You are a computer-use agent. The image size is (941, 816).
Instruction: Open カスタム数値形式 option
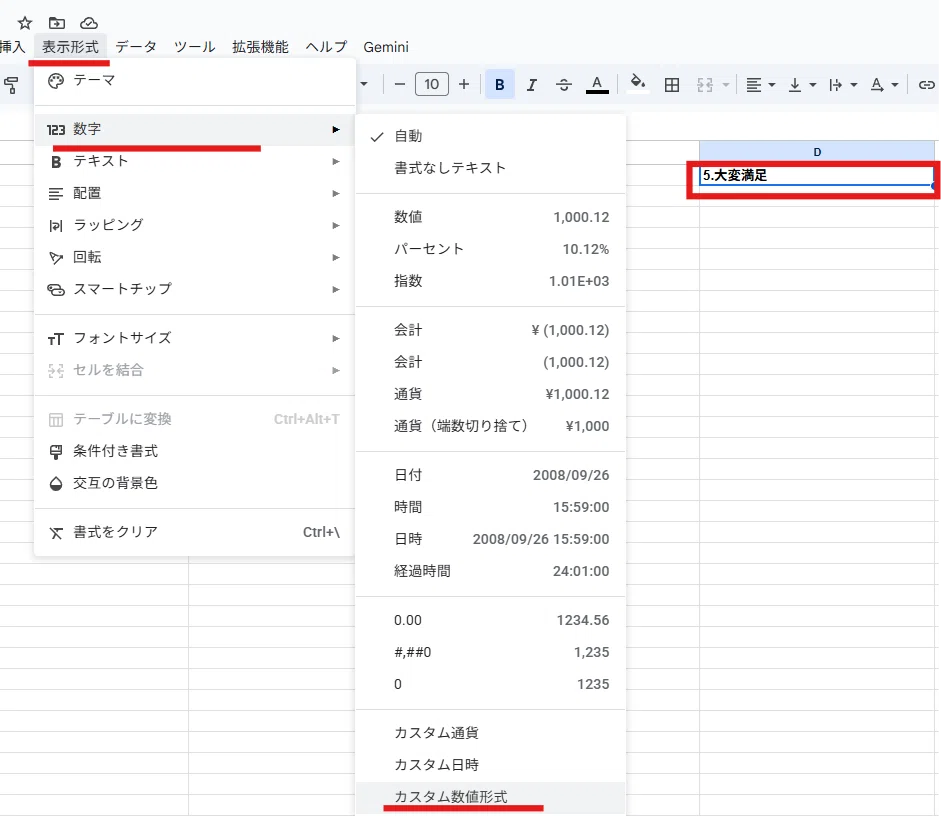coord(490,797)
